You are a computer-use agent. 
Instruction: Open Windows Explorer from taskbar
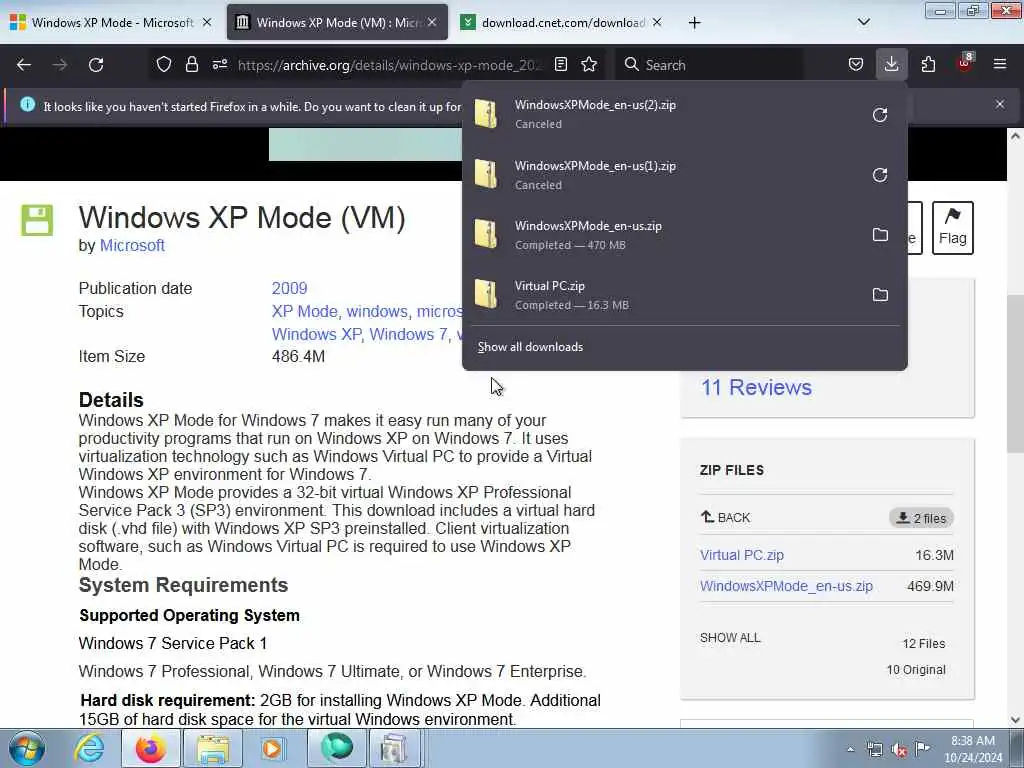(213, 748)
